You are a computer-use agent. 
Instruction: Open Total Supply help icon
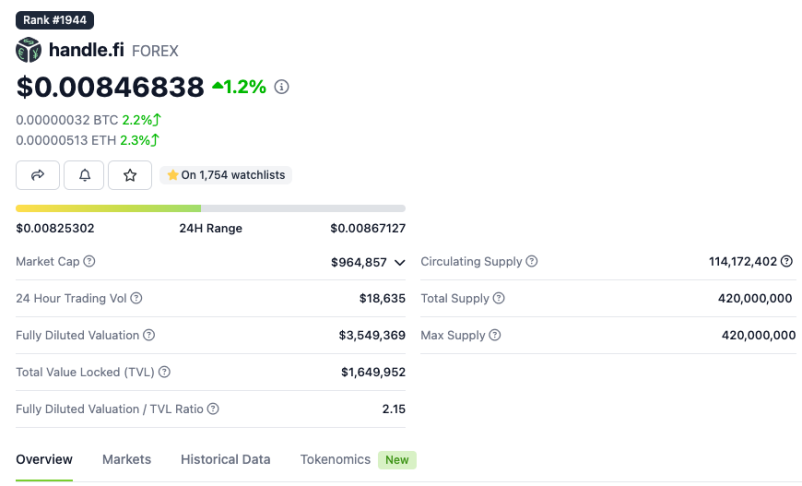pyautogui.click(x=499, y=298)
